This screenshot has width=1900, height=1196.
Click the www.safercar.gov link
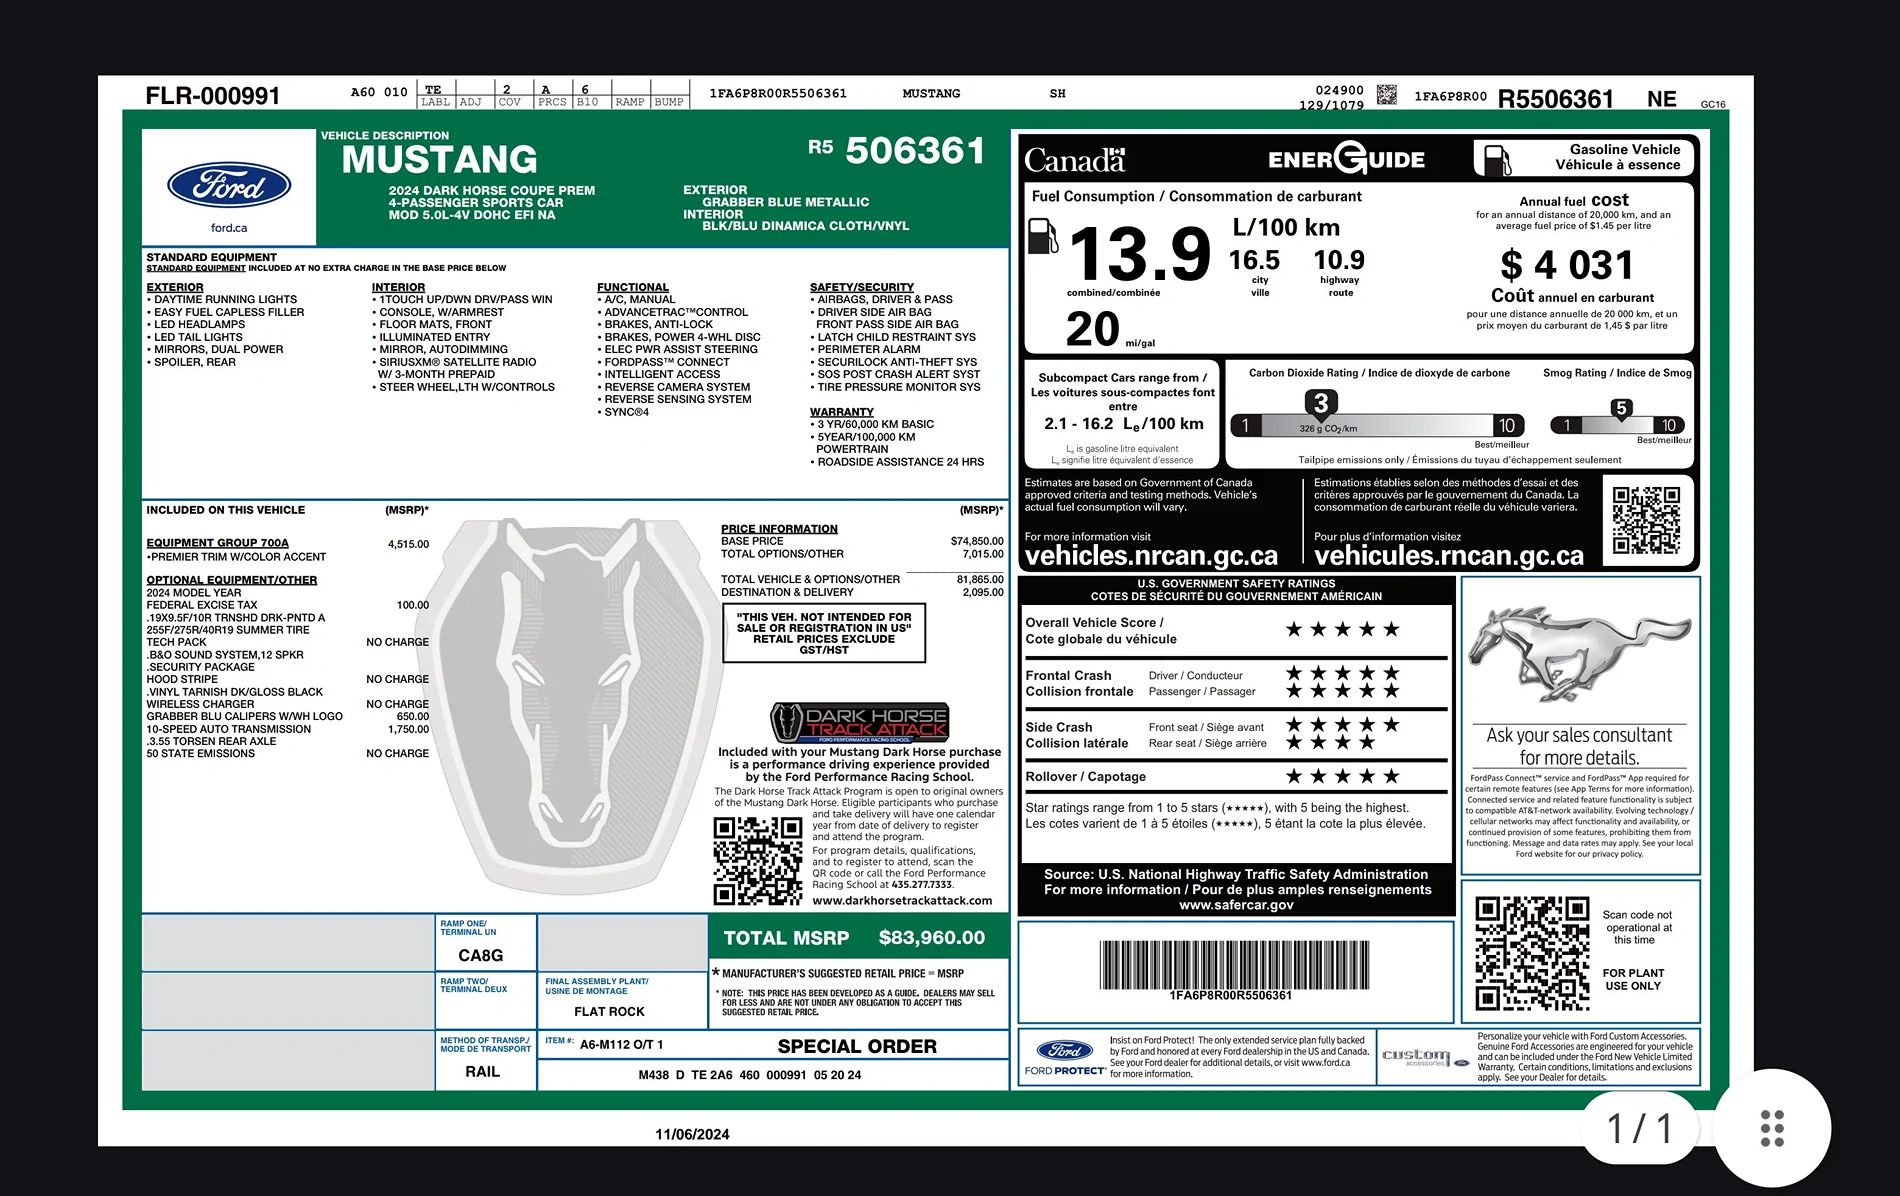coord(1236,905)
